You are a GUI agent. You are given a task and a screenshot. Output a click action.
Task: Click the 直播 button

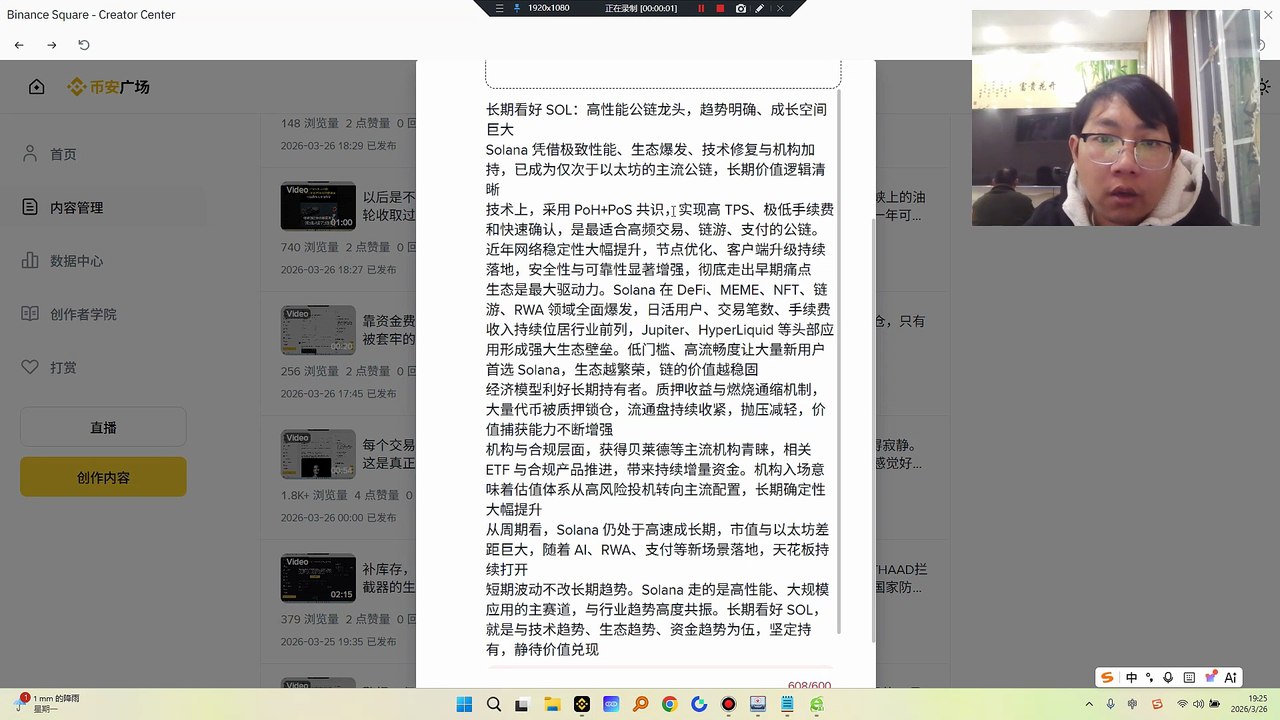point(103,427)
